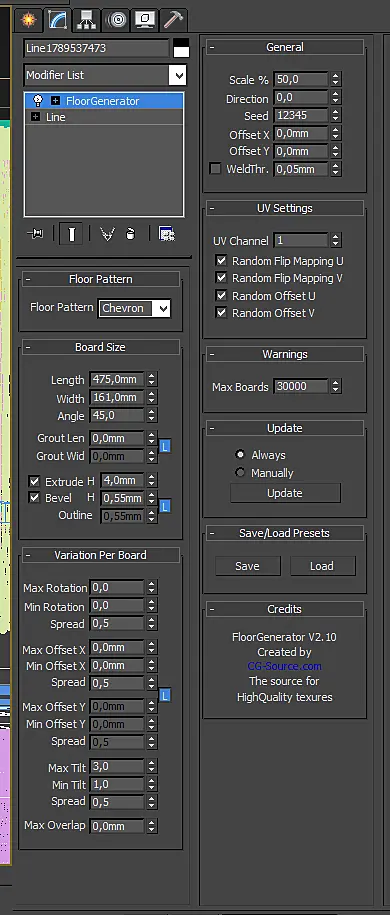Click the Scale % spinner
This screenshot has width=390, height=915.
click(x=335, y=79)
